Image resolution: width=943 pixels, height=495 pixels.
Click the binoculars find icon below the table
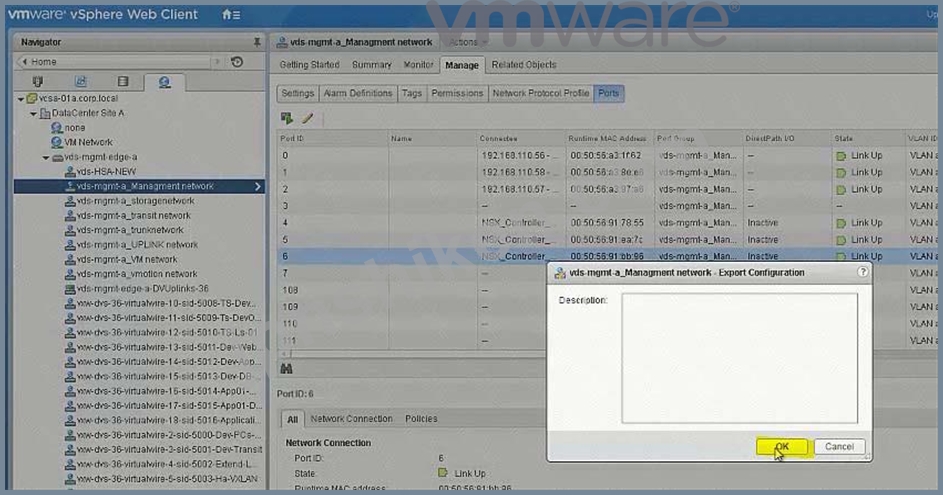(286, 368)
